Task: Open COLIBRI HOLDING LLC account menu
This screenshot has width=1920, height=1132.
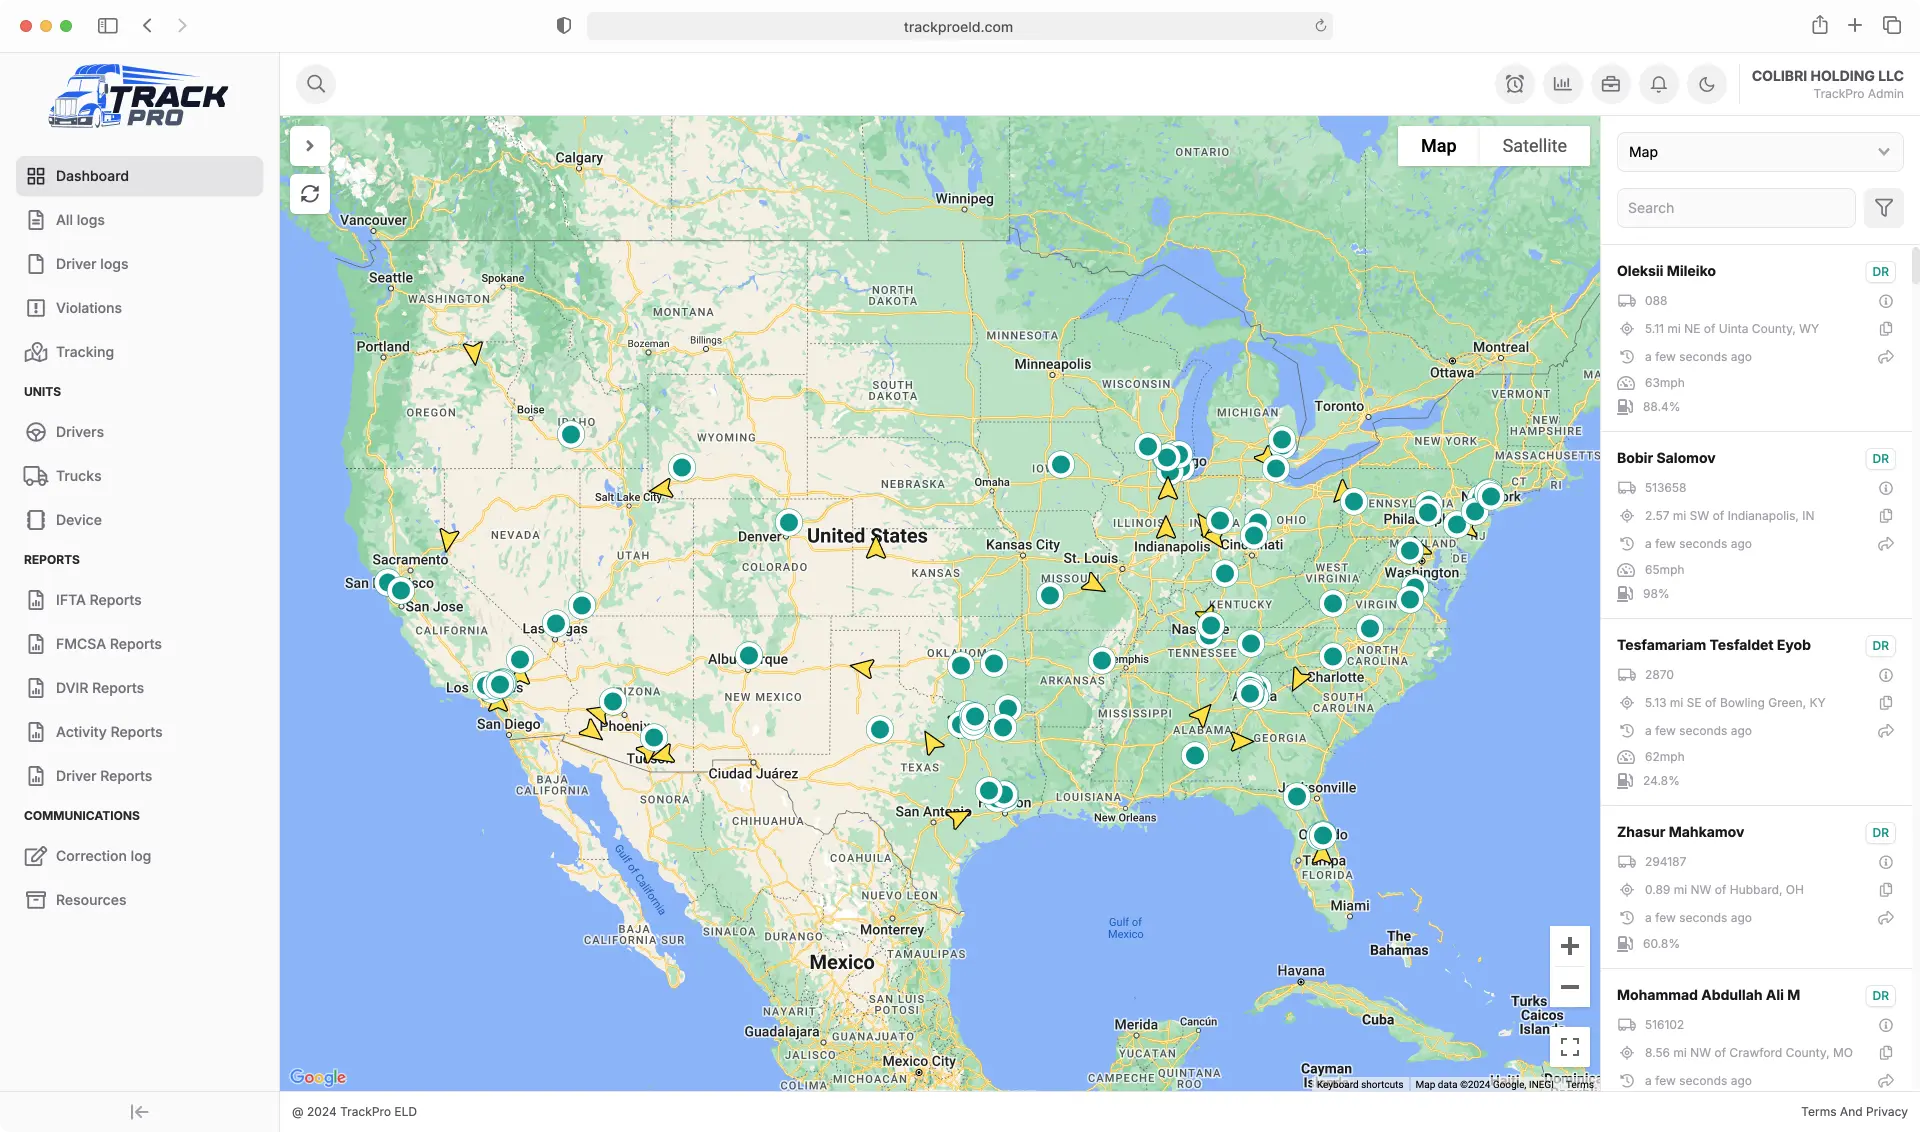Action: click(x=1827, y=84)
